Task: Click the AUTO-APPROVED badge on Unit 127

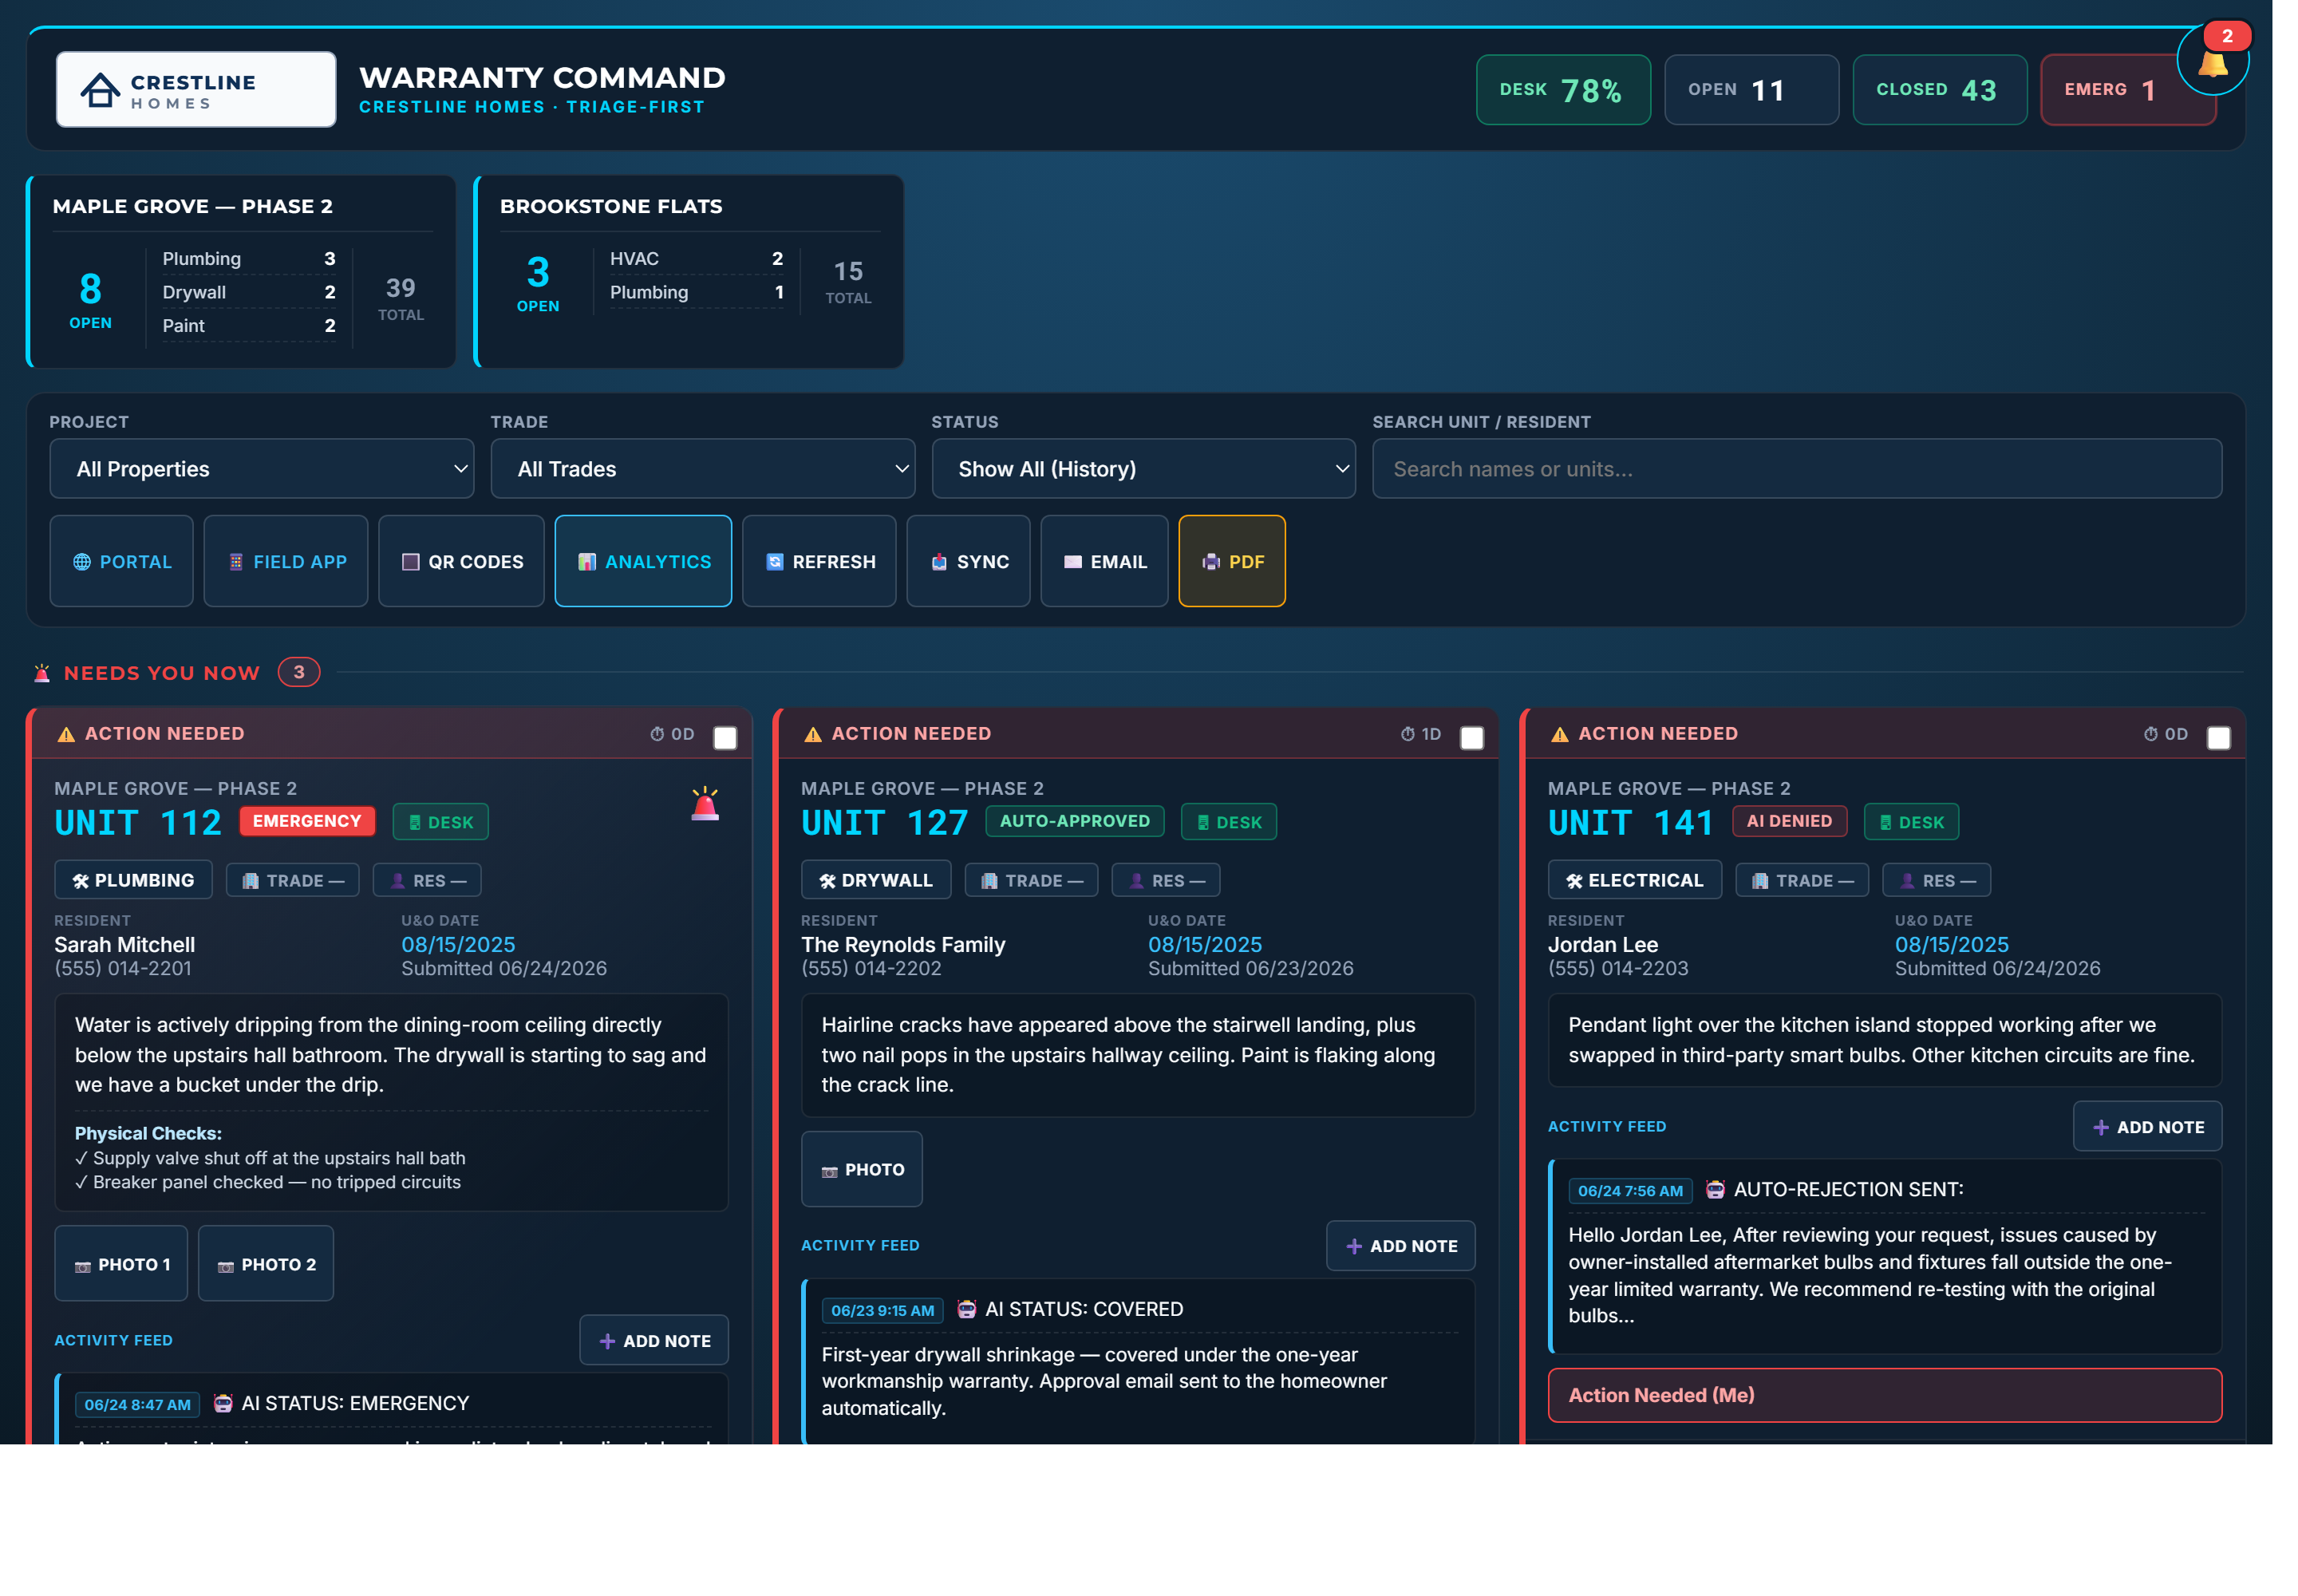Action: (x=1074, y=821)
